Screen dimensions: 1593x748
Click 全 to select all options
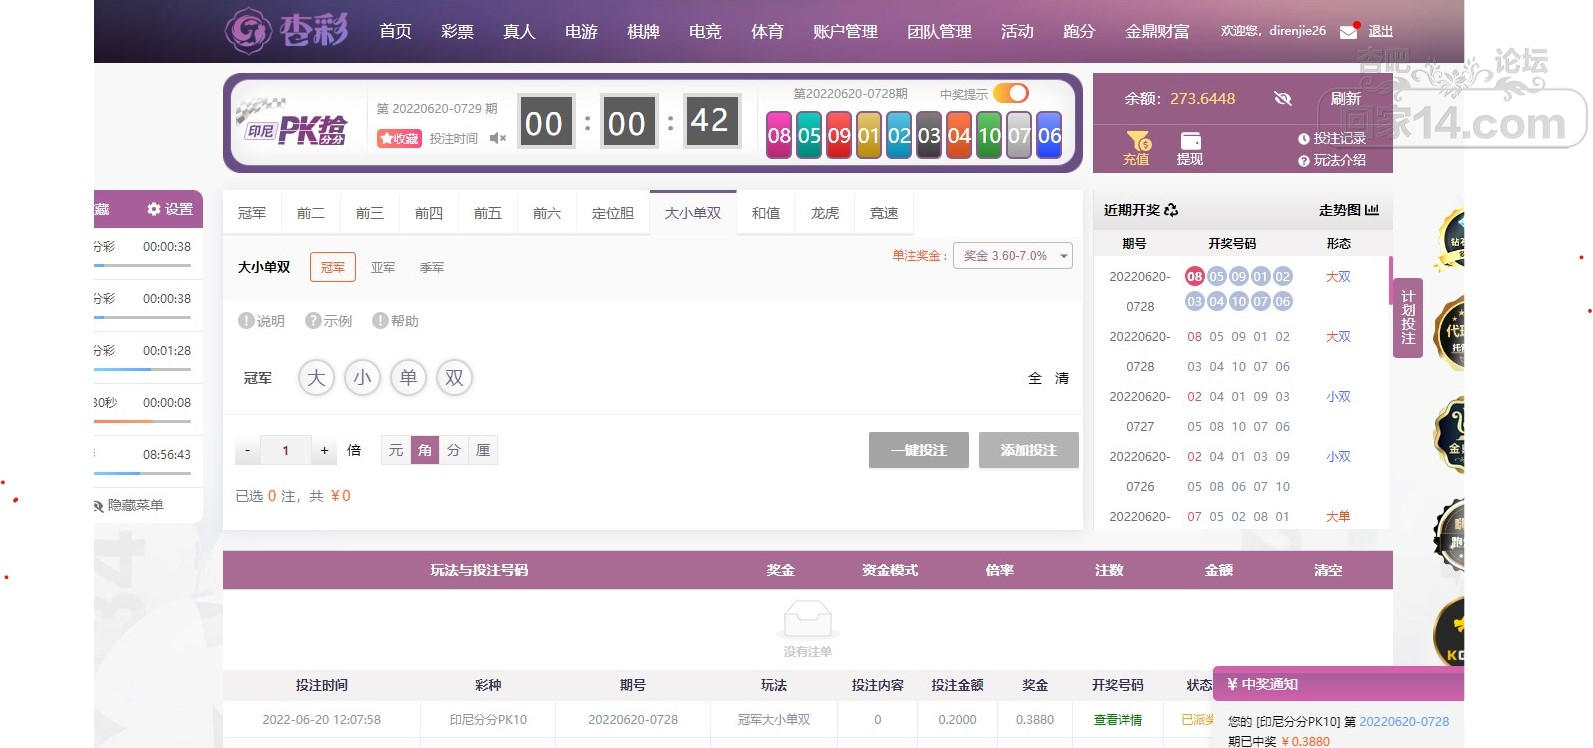(x=1035, y=378)
